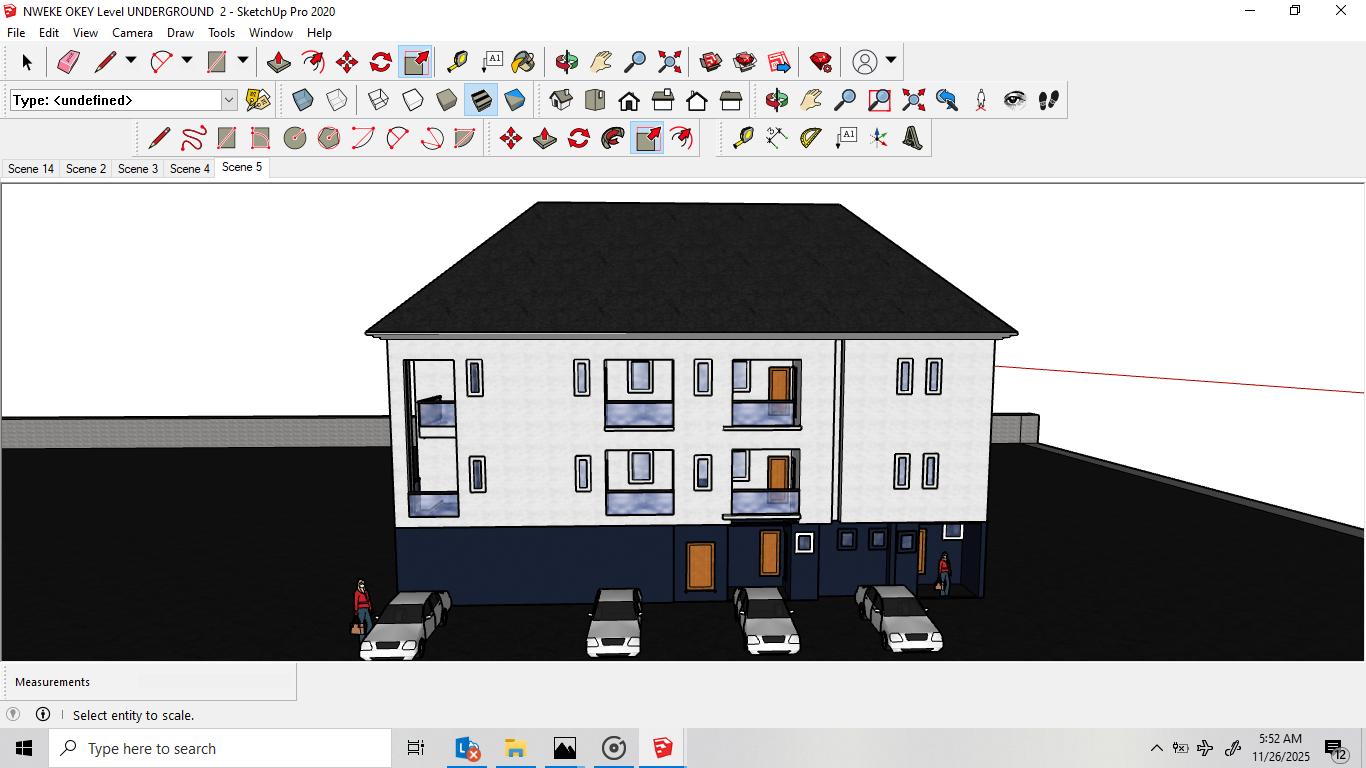Open the 3D Warehouse
Image resolution: width=1366 pixels, height=768 pixels.
(x=711, y=62)
